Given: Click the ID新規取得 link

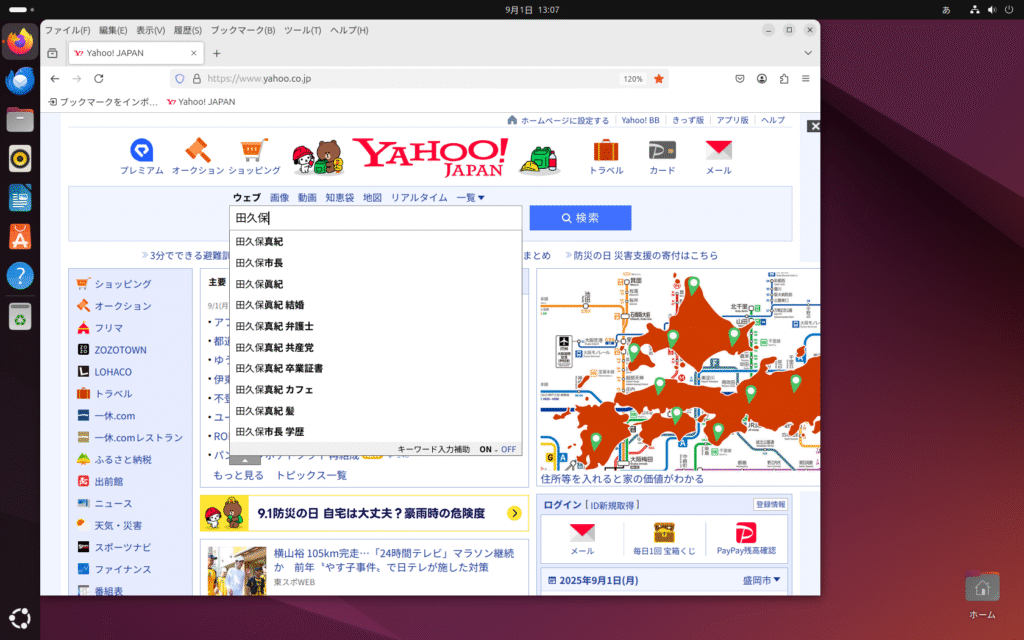Looking at the screenshot, I should [612, 505].
